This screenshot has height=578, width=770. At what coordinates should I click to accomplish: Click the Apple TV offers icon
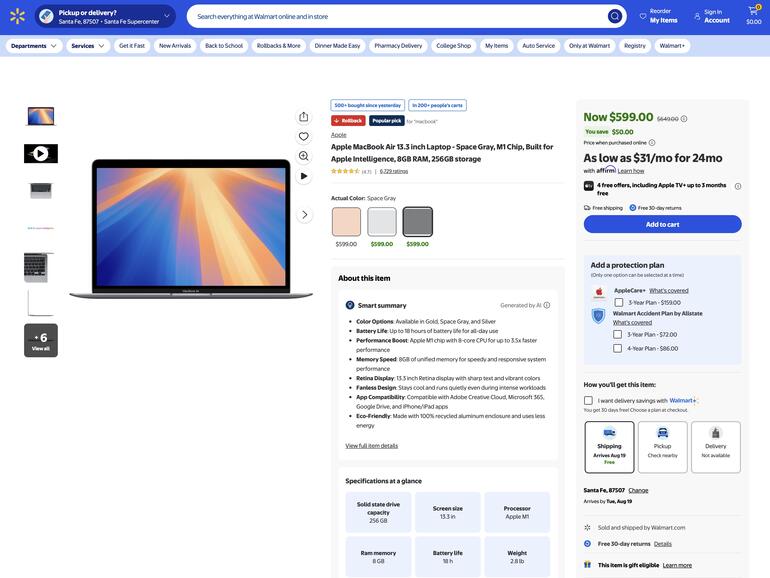point(588,186)
